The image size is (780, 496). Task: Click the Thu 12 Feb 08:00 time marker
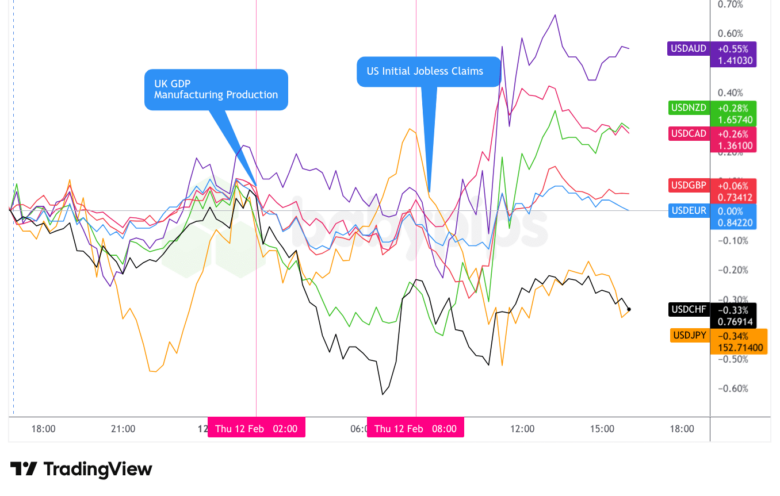click(415, 429)
